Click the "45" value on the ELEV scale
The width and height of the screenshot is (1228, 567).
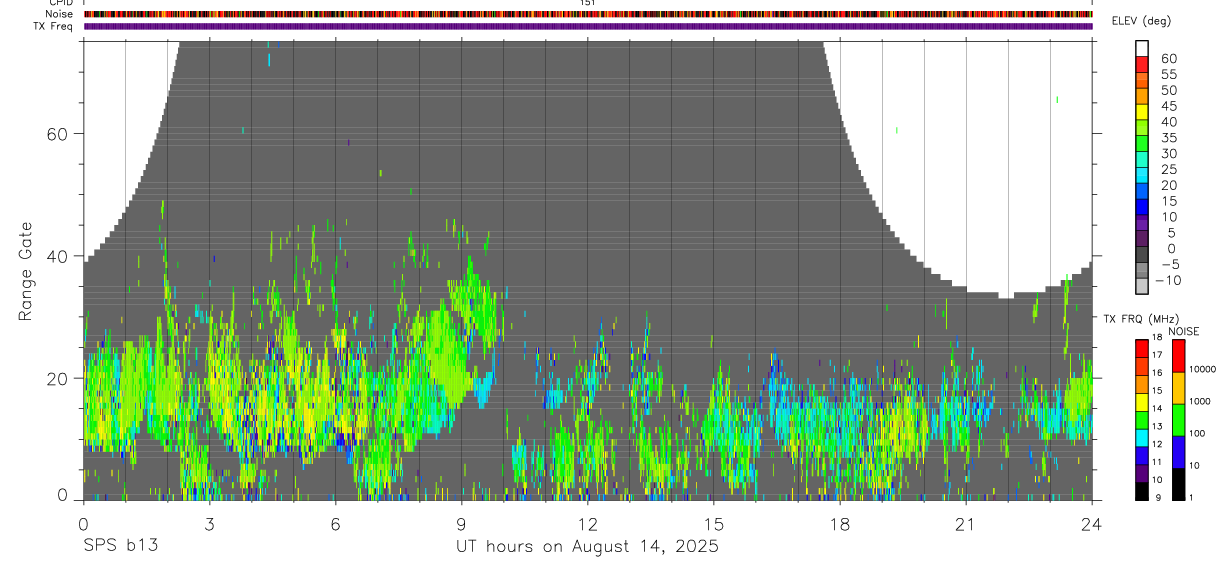[x=1168, y=106]
